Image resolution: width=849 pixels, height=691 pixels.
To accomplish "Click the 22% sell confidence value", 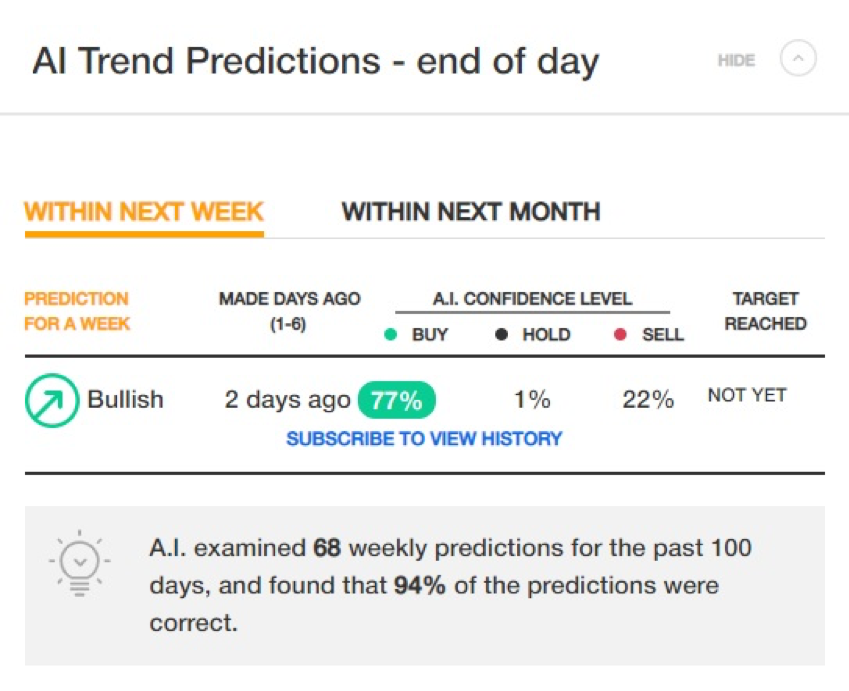I will pyautogui.click(x=648, y=400).
